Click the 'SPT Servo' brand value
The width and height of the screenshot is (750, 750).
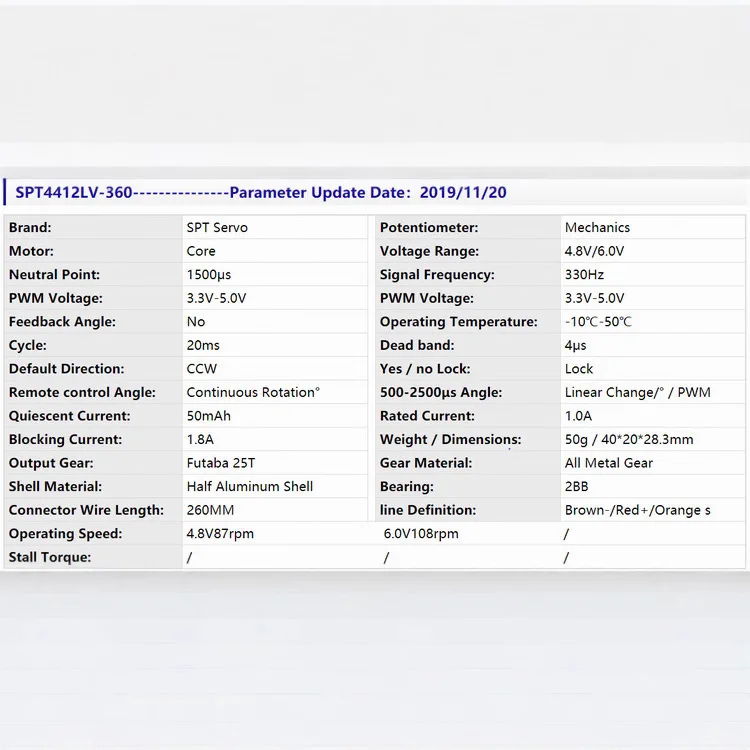tap(217, 227)
